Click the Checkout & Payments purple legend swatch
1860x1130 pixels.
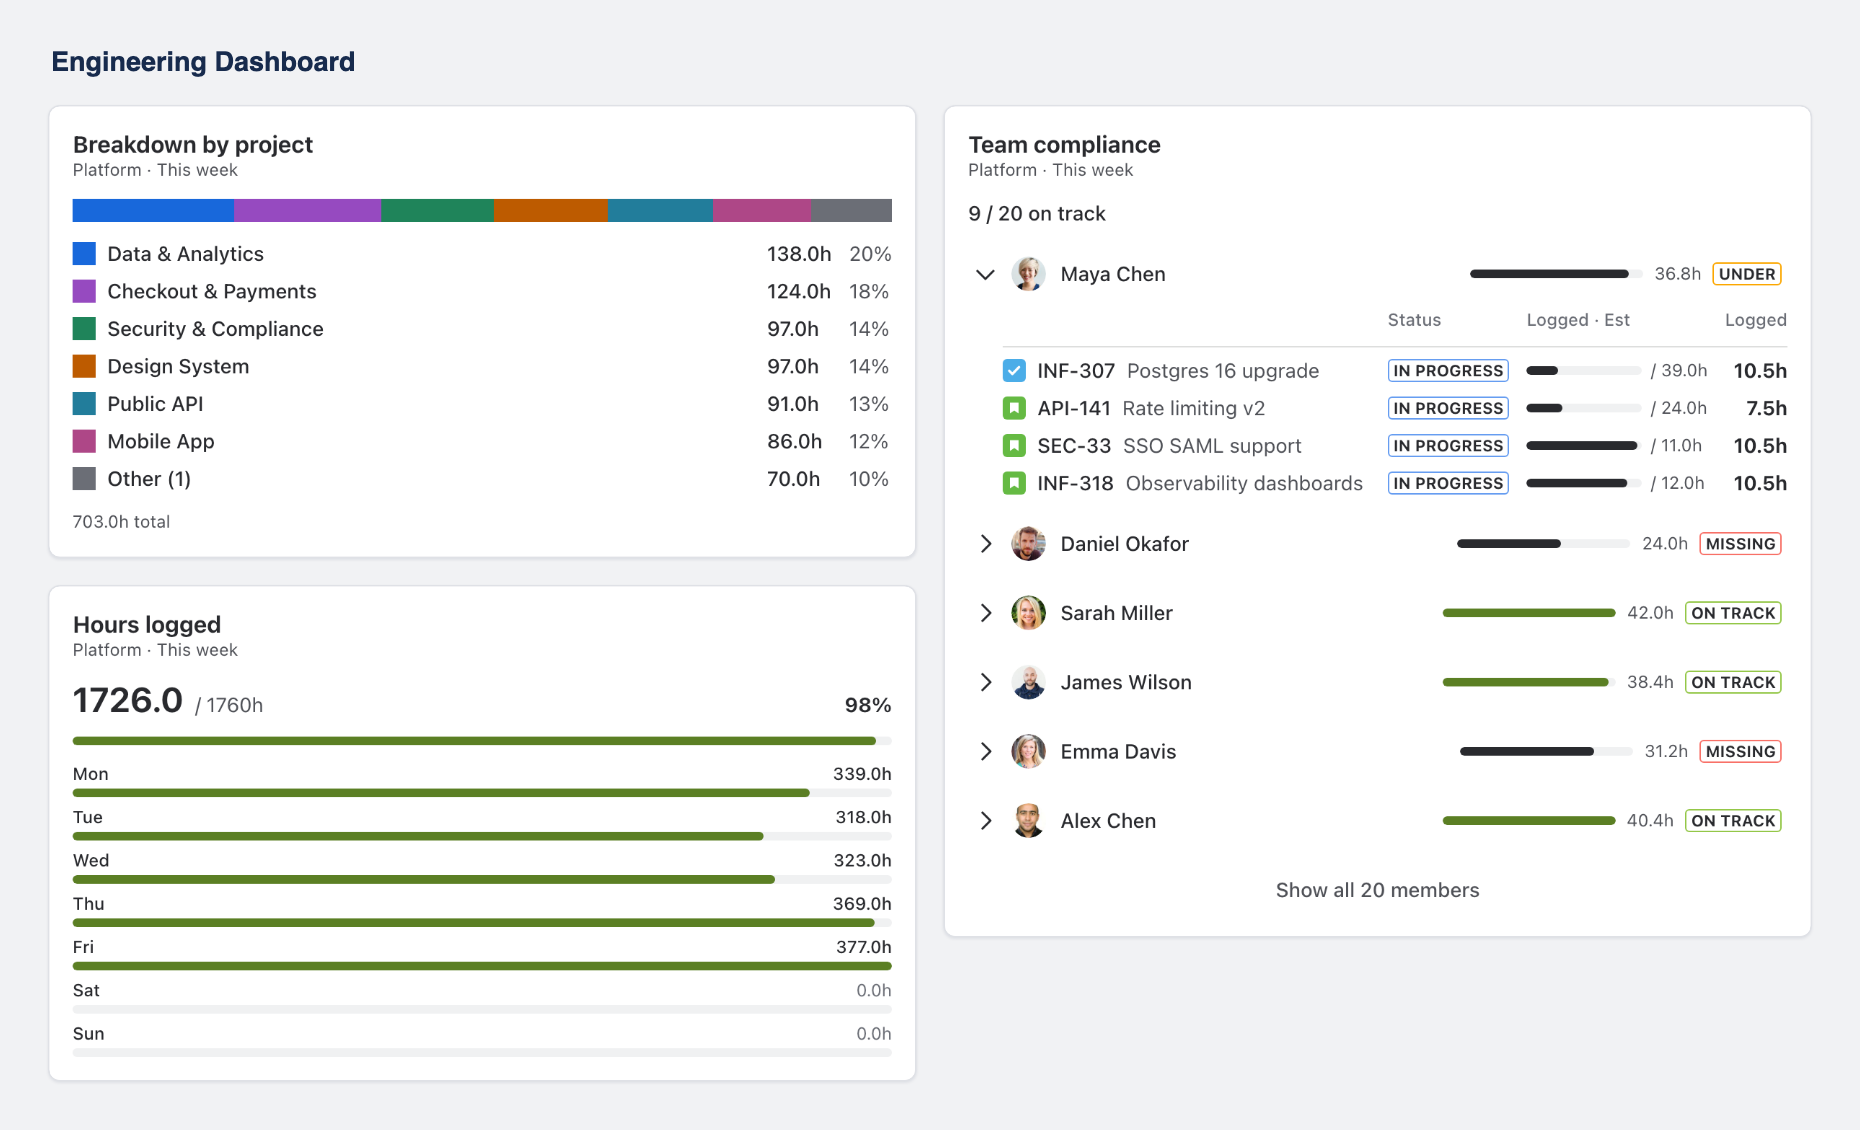tap(84, 291)
